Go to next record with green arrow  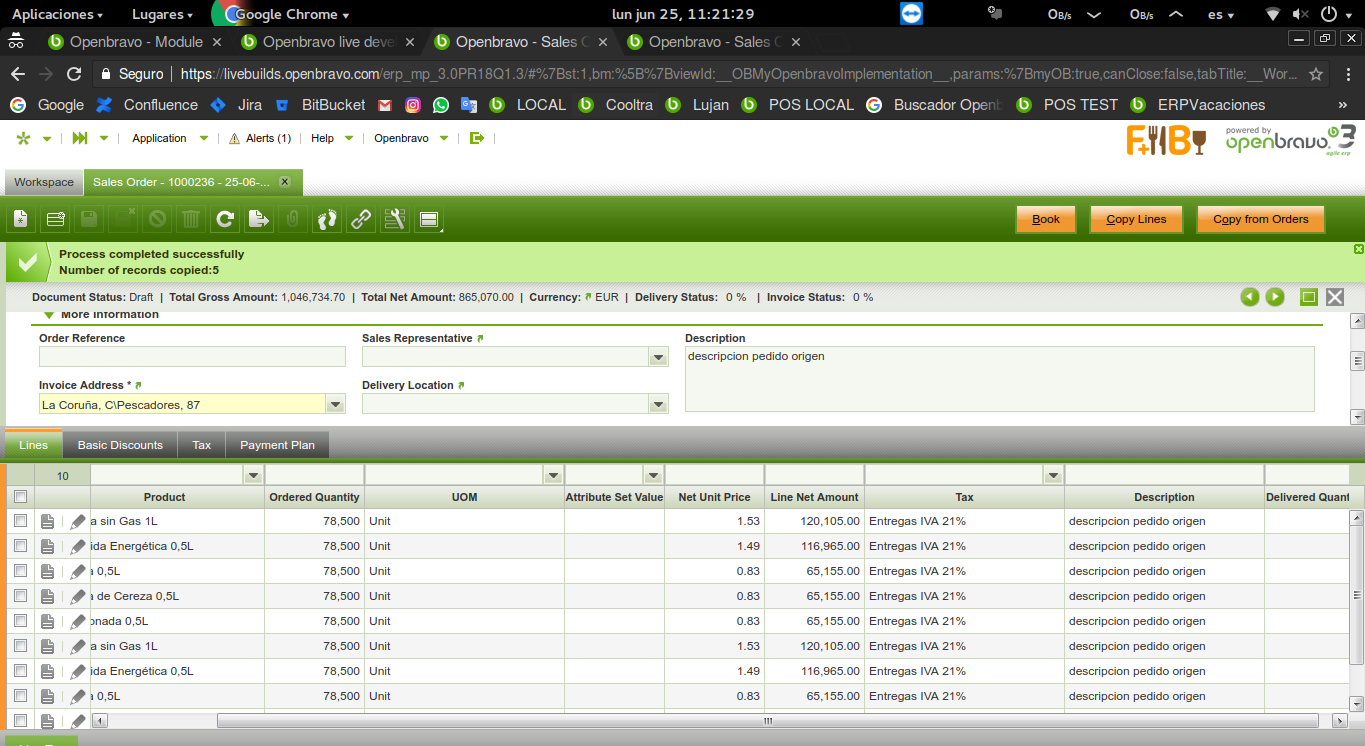pos(1274,297)
